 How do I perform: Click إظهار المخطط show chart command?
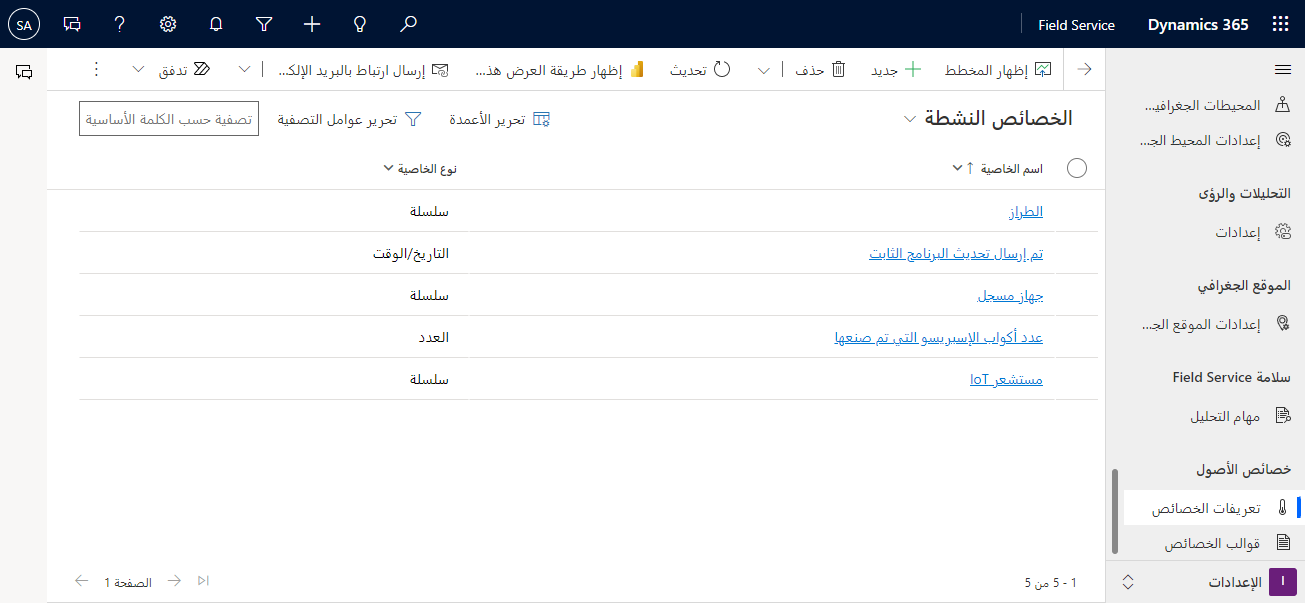[x=999, y=70]
